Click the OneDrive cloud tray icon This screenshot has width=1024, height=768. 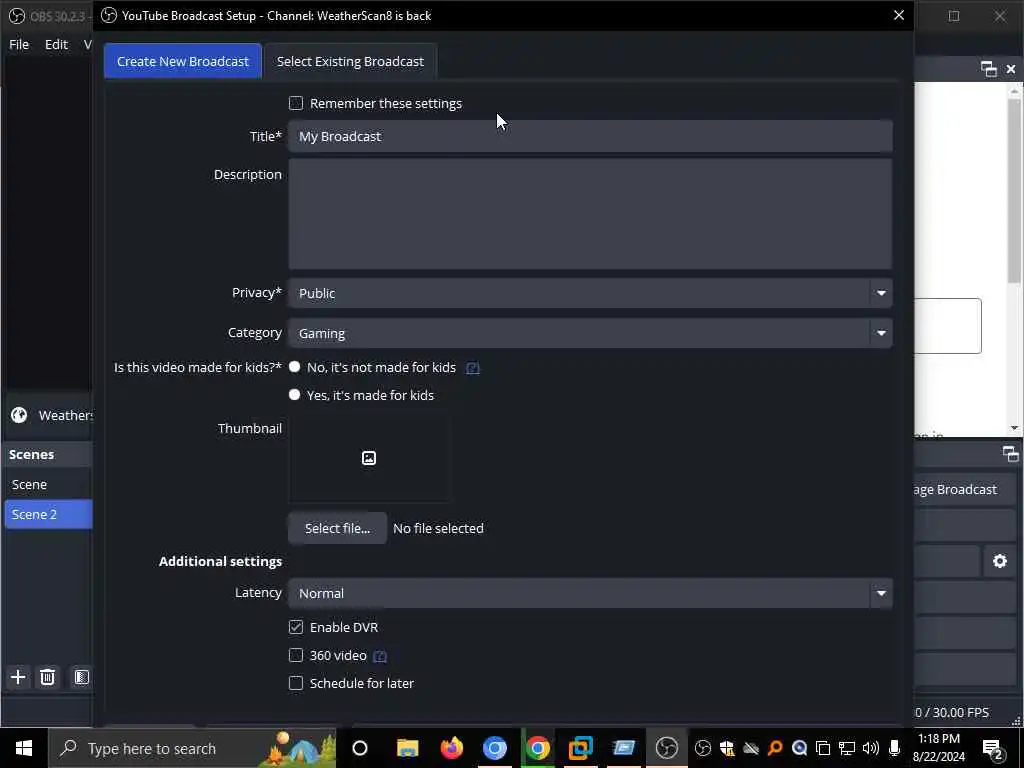click(751, 748)
